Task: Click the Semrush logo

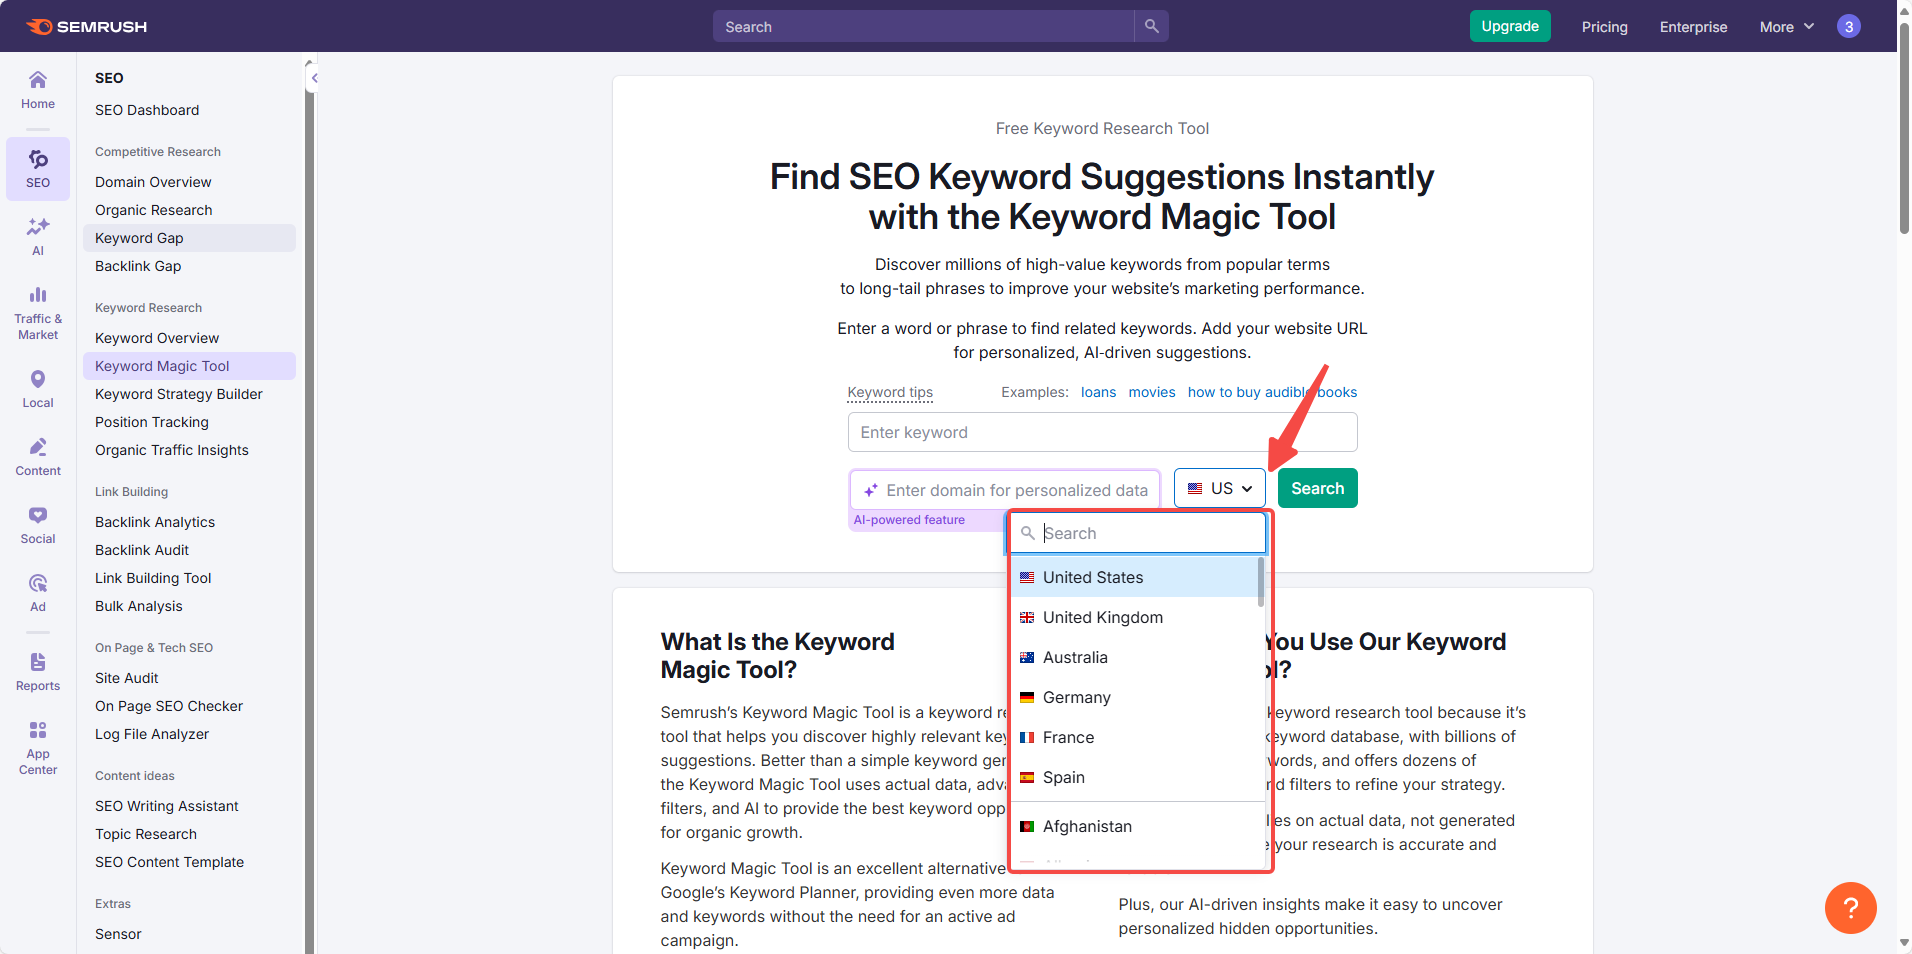Action: pos(86,27)
